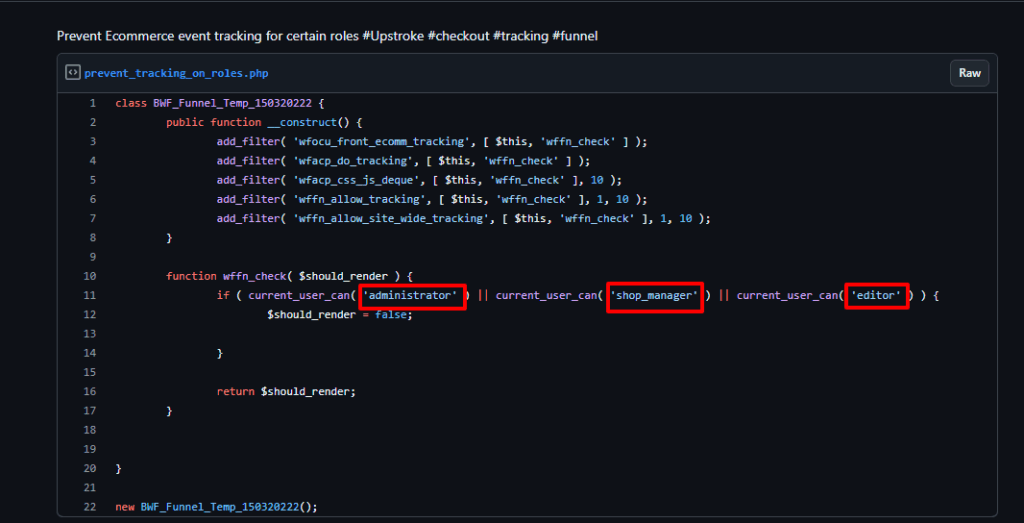1024x523 pixels.
Task: Click '$should_render = false;' on line 12
Action: 340,315
